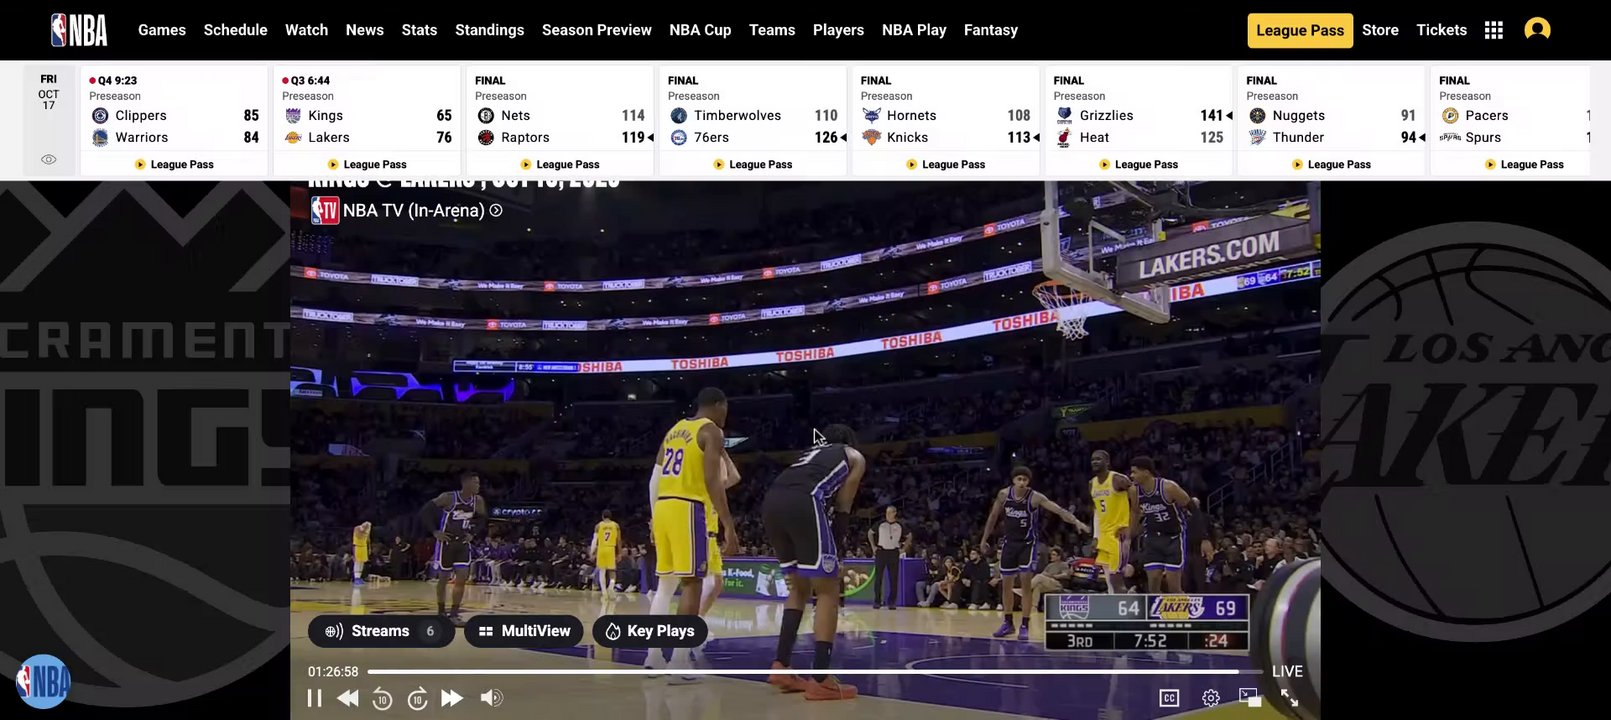Screen dimensions: 1611x720
Task: Go to Season Preview
Action: coord(597,30)
